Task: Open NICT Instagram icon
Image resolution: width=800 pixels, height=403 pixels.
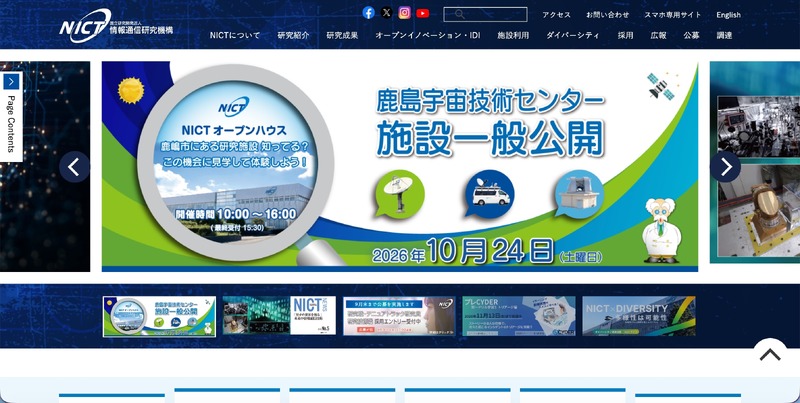Action: 405,13
